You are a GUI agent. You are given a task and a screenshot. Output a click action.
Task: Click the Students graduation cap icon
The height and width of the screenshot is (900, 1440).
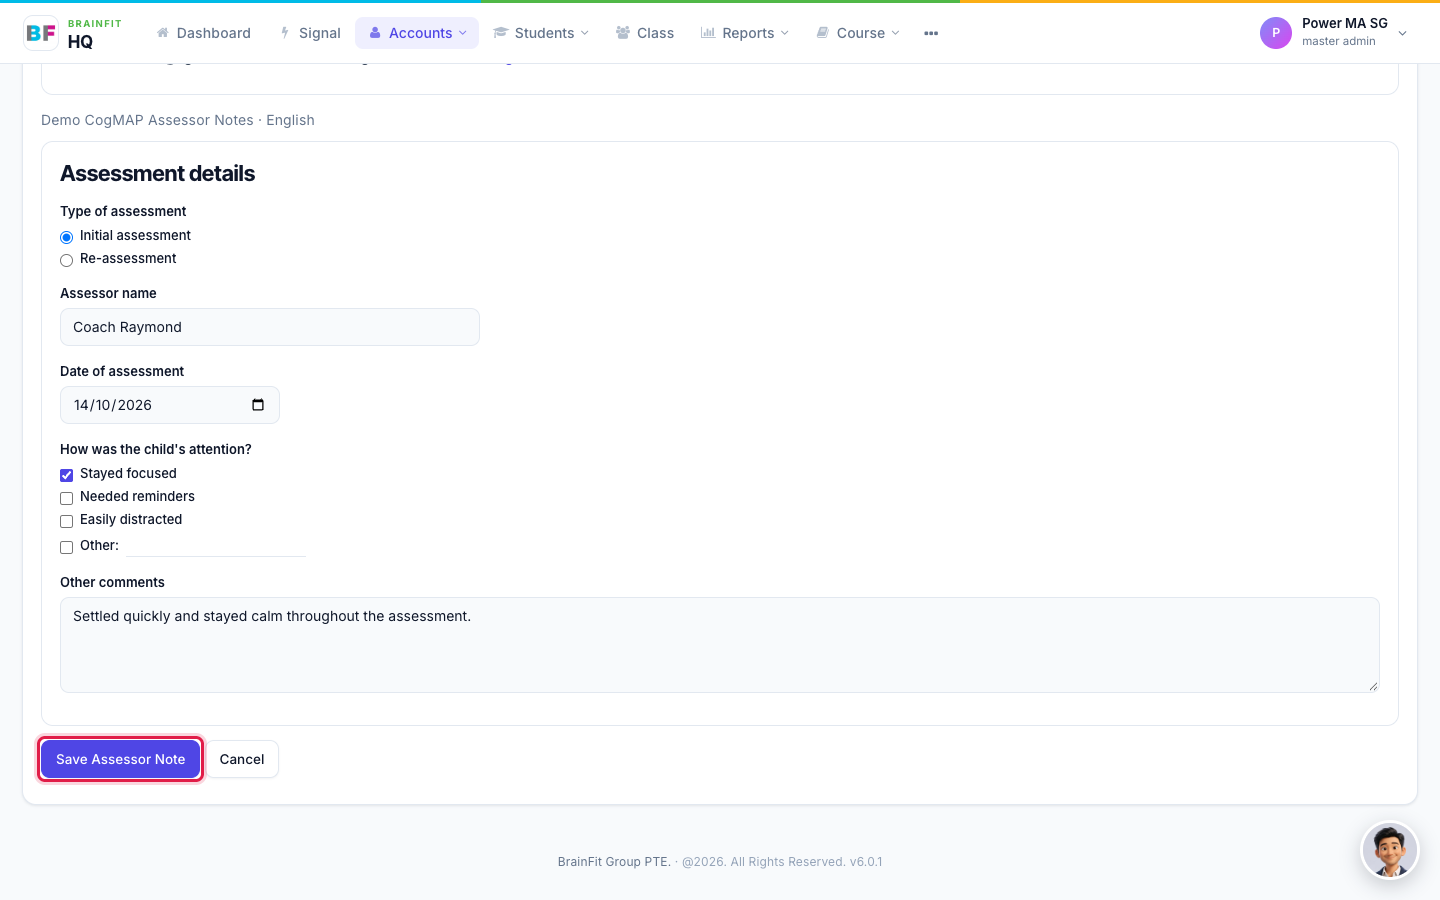[501, 33]
